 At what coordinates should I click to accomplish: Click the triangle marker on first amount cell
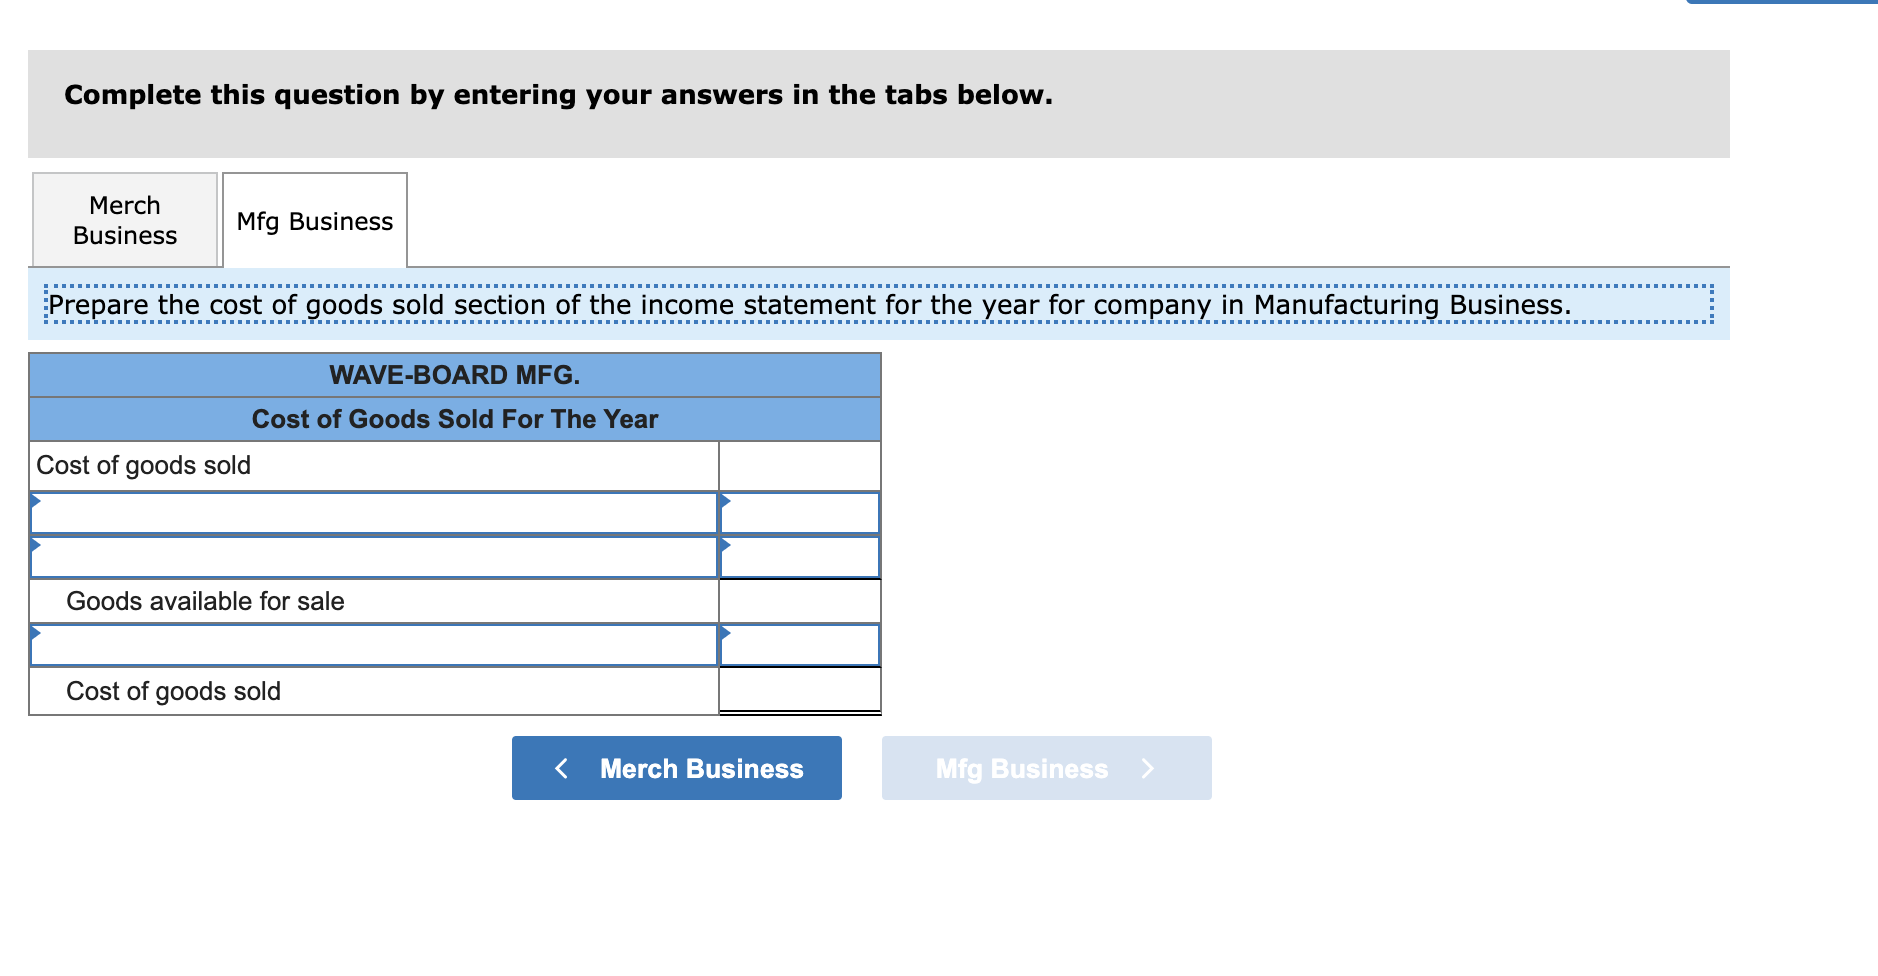724,500
